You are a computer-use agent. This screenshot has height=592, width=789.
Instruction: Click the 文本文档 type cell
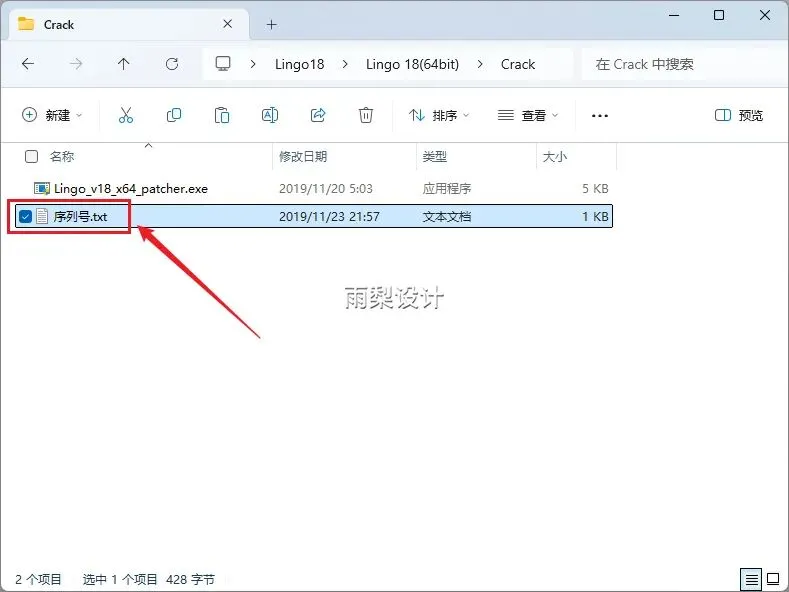coord(447,216)
